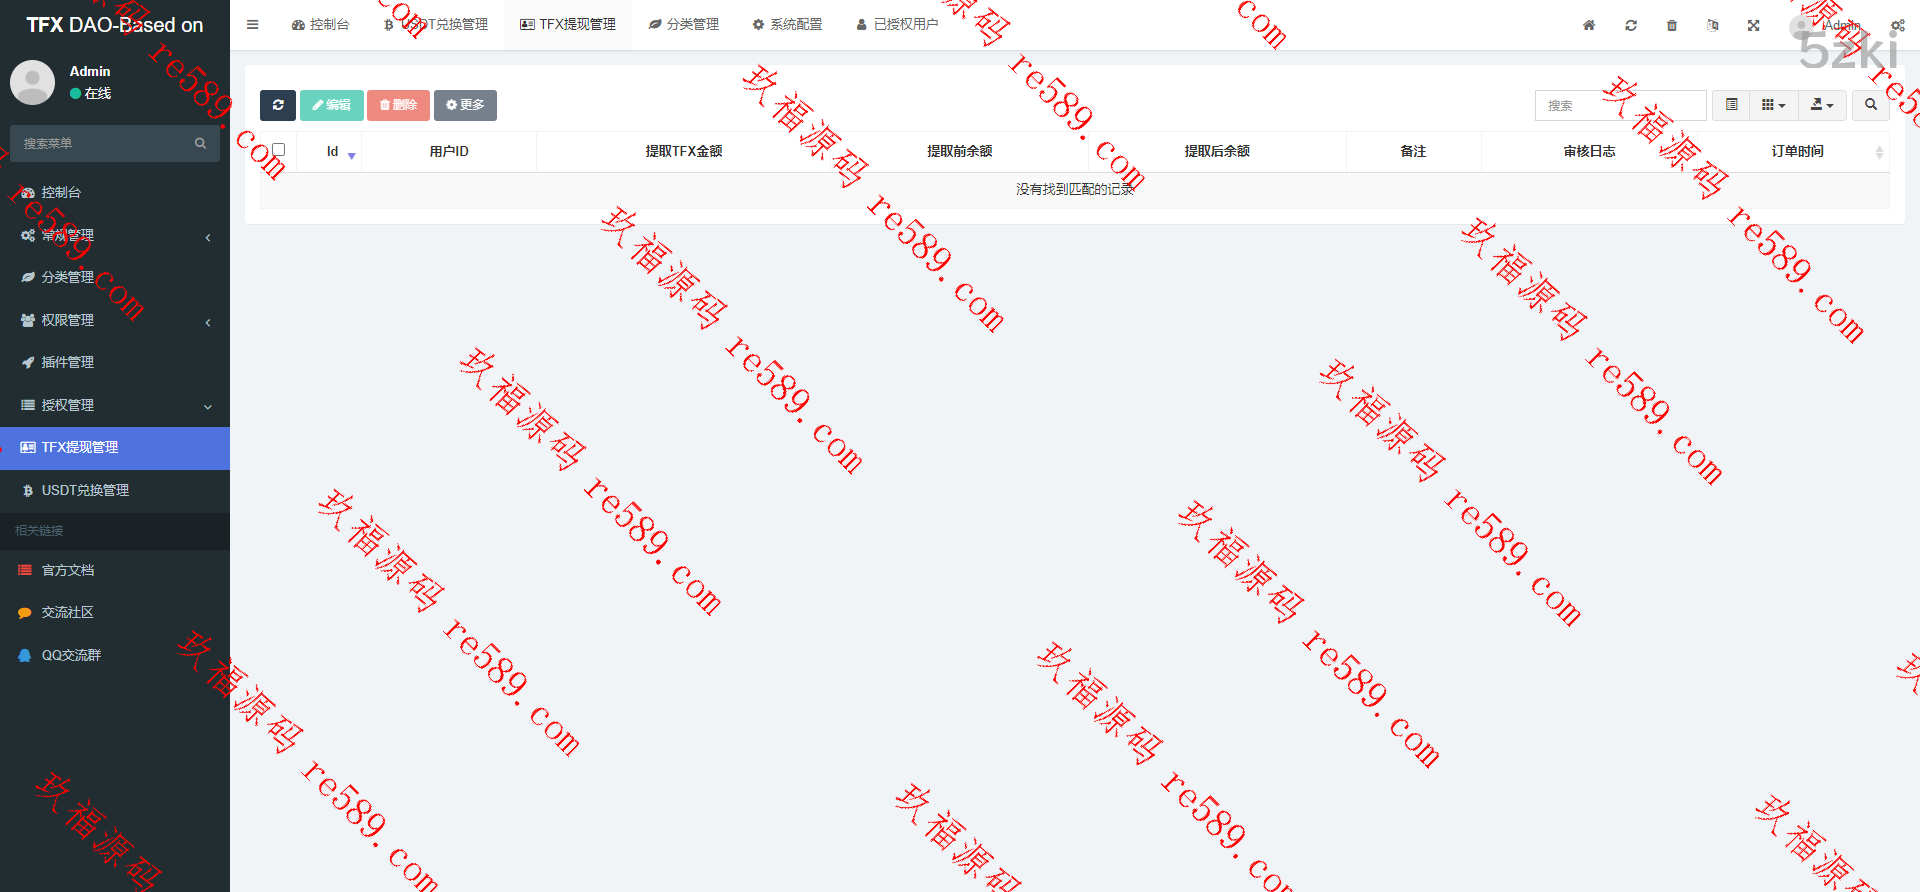
Task: Toggle sidebar with the hamburger icon
Action: coord(253,25)
